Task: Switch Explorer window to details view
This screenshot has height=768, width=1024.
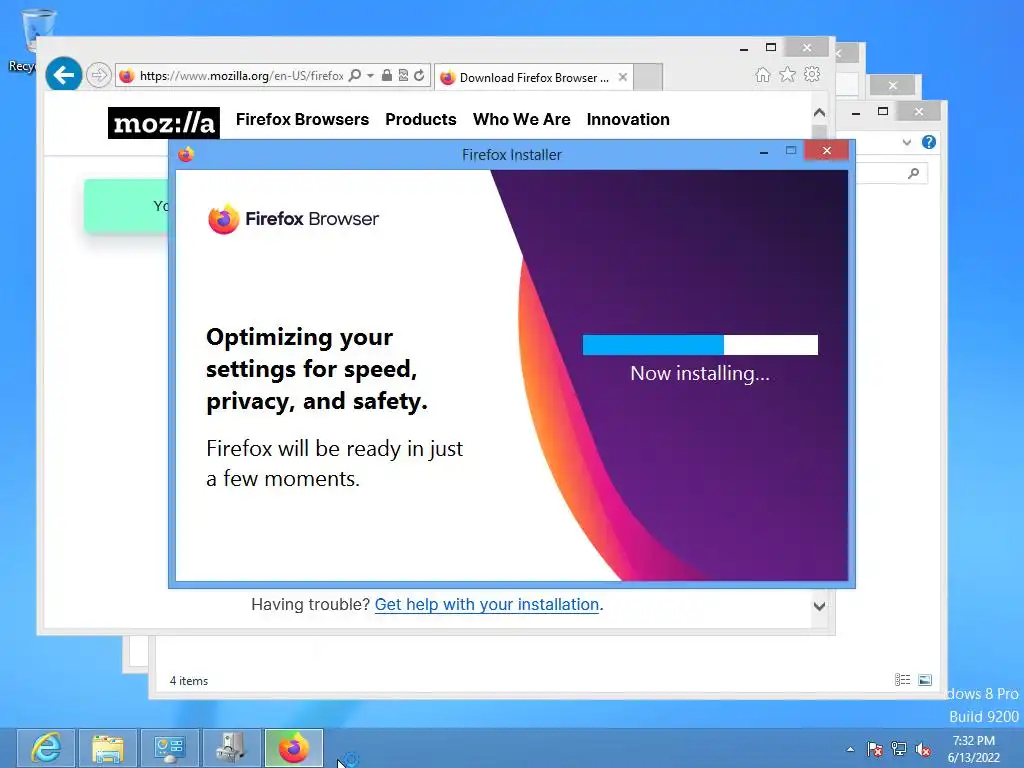Action: point(903,680)
